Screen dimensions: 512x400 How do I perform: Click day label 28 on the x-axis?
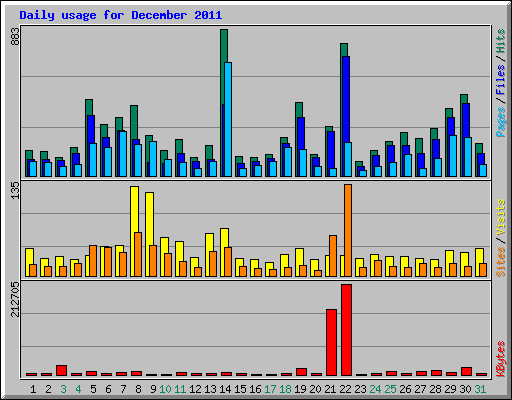435,389
